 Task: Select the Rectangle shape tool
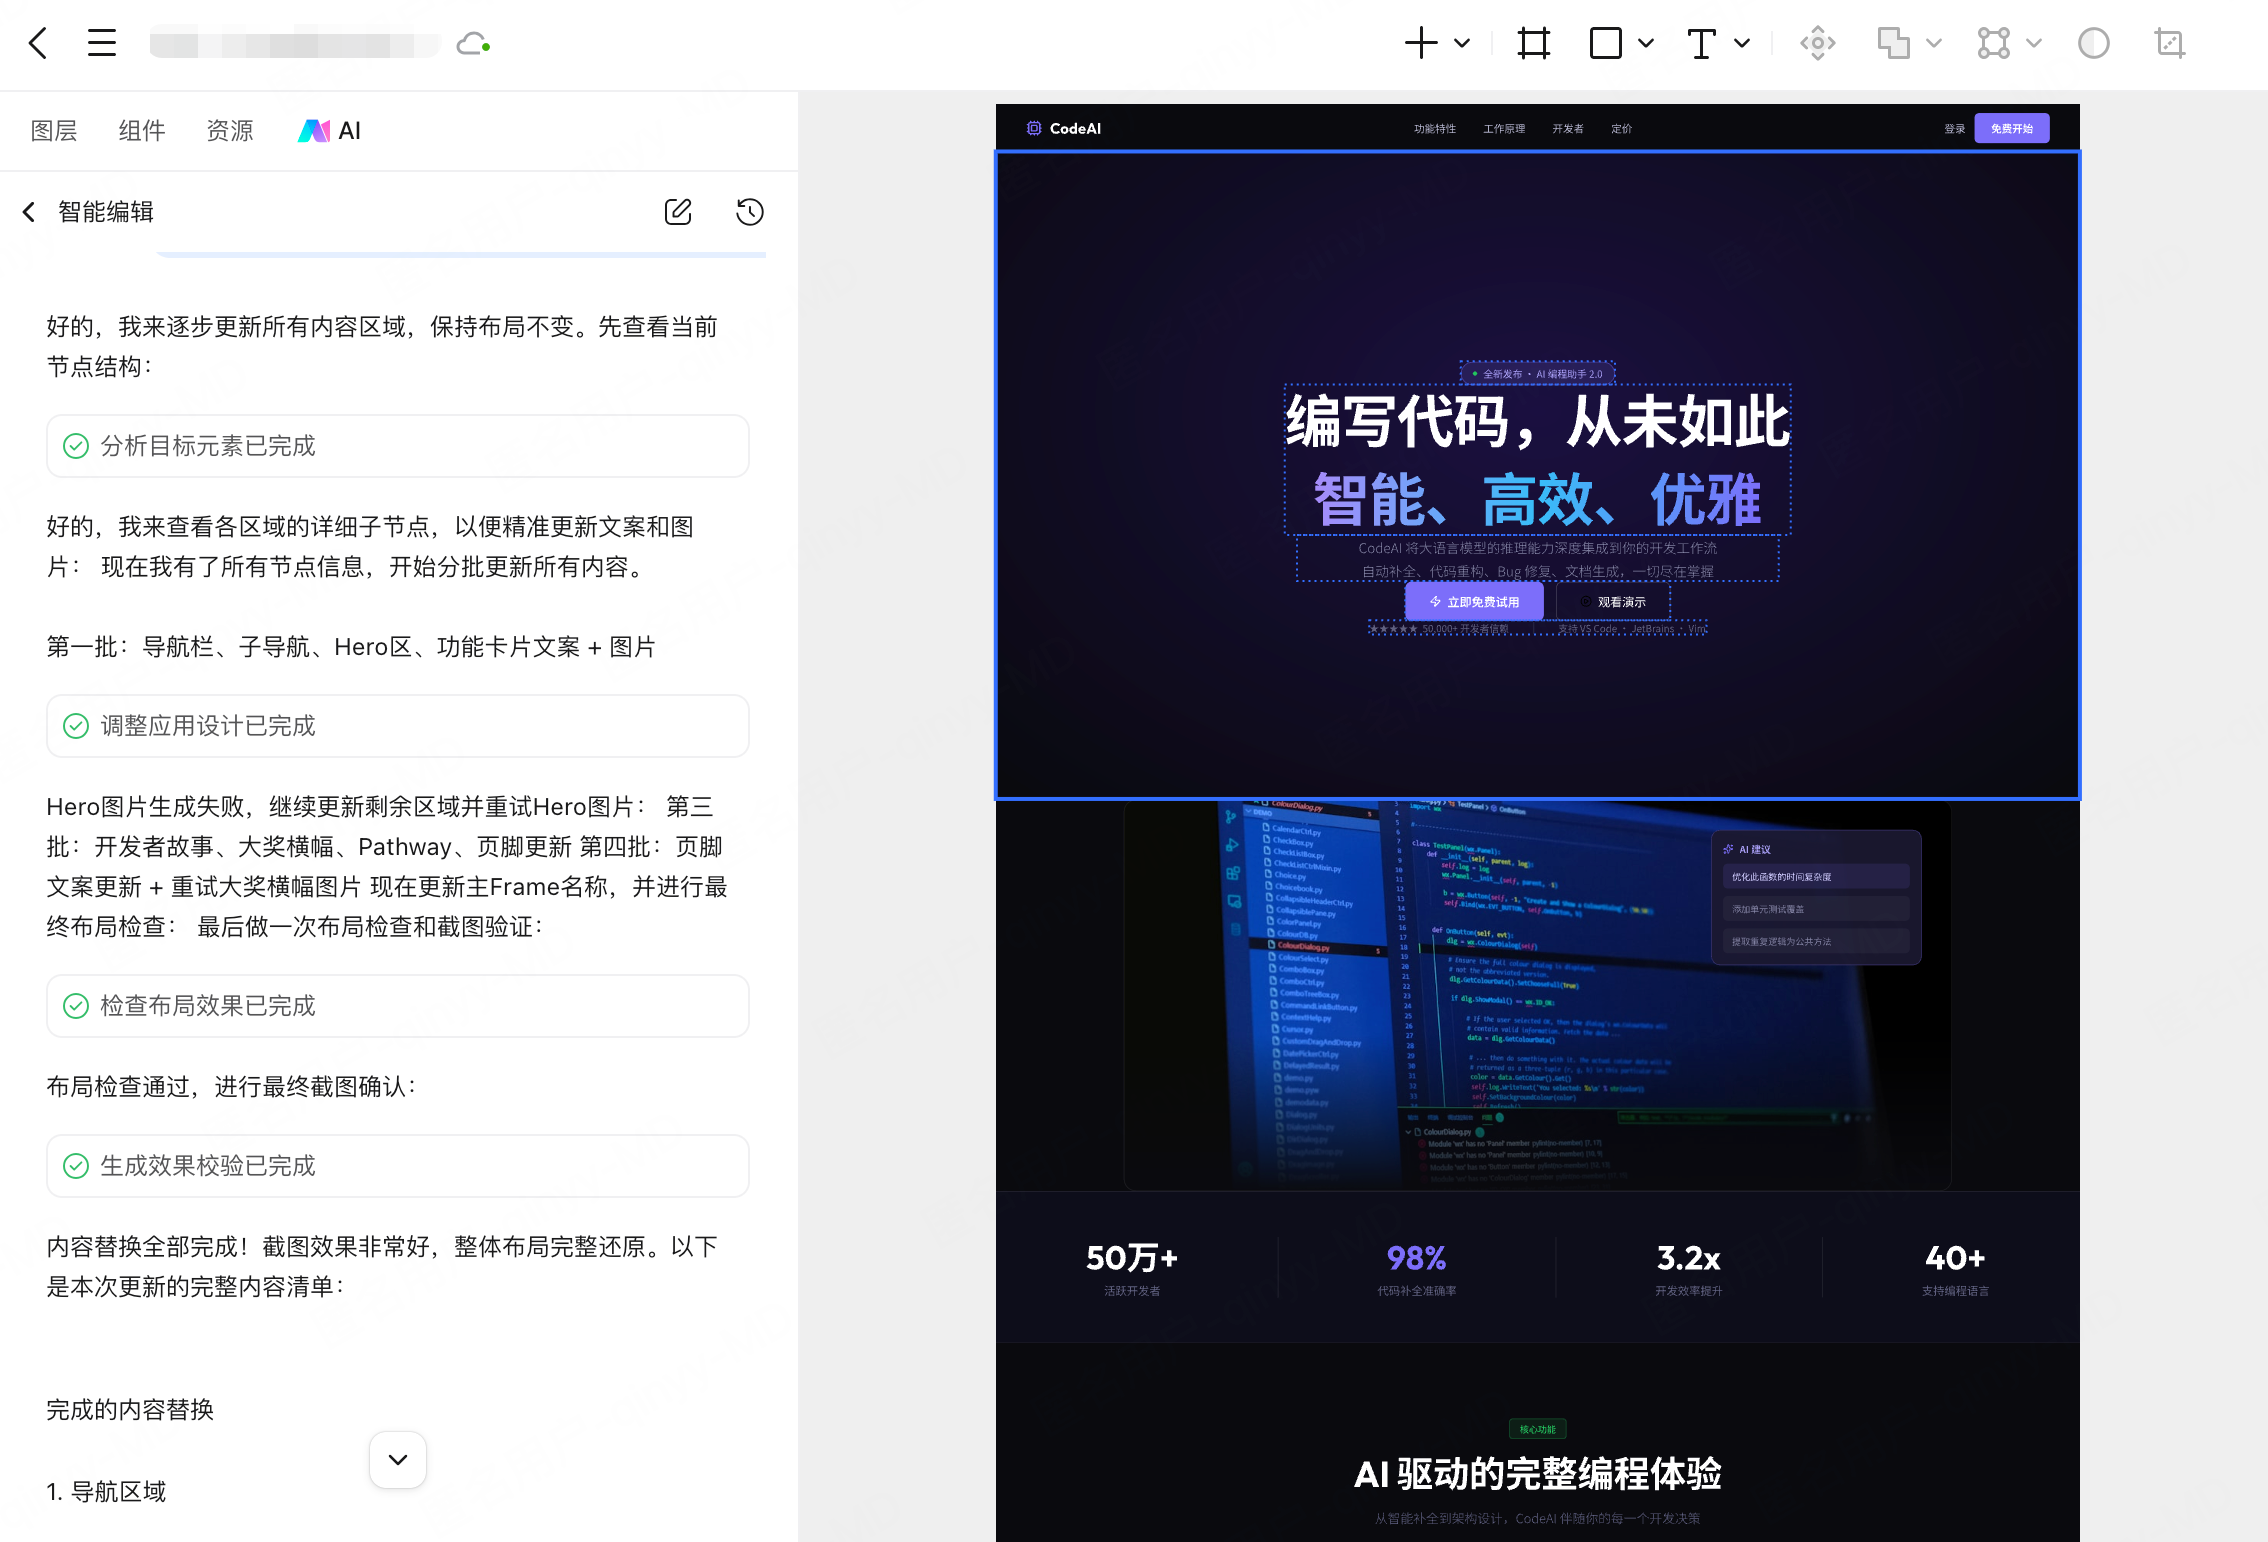point(1605,43)
